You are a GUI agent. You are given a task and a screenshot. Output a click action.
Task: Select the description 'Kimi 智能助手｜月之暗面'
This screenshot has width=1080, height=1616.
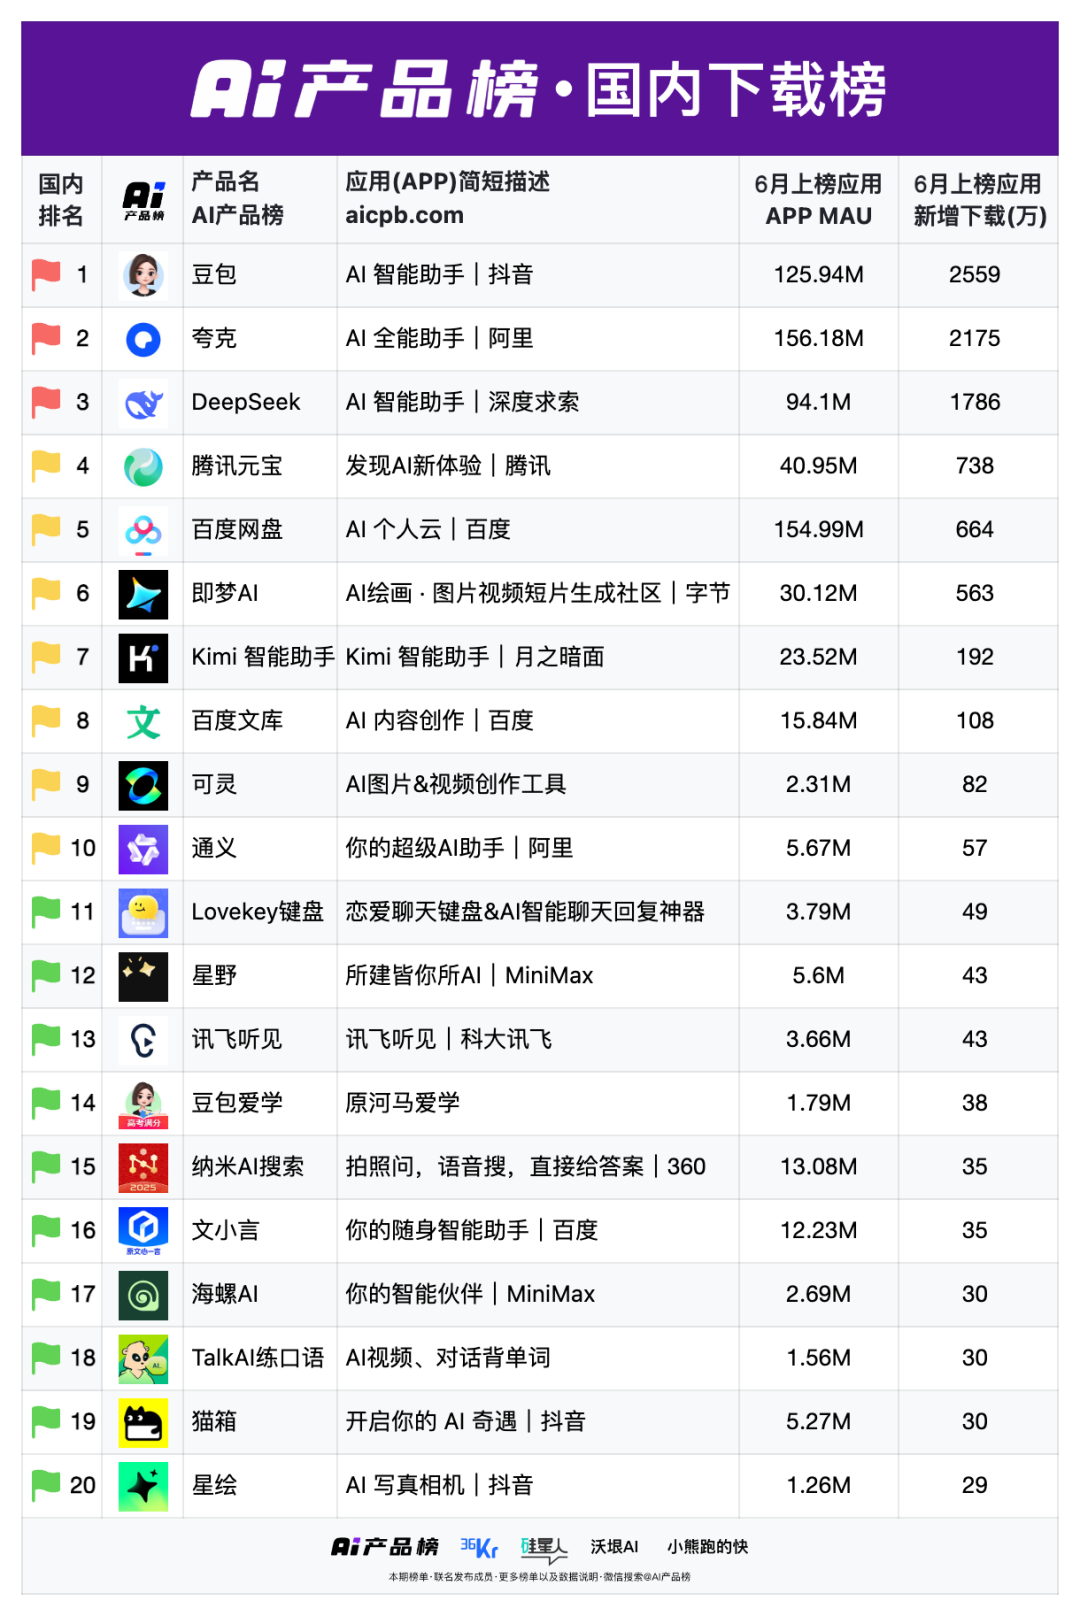click(x=475, y=657)
